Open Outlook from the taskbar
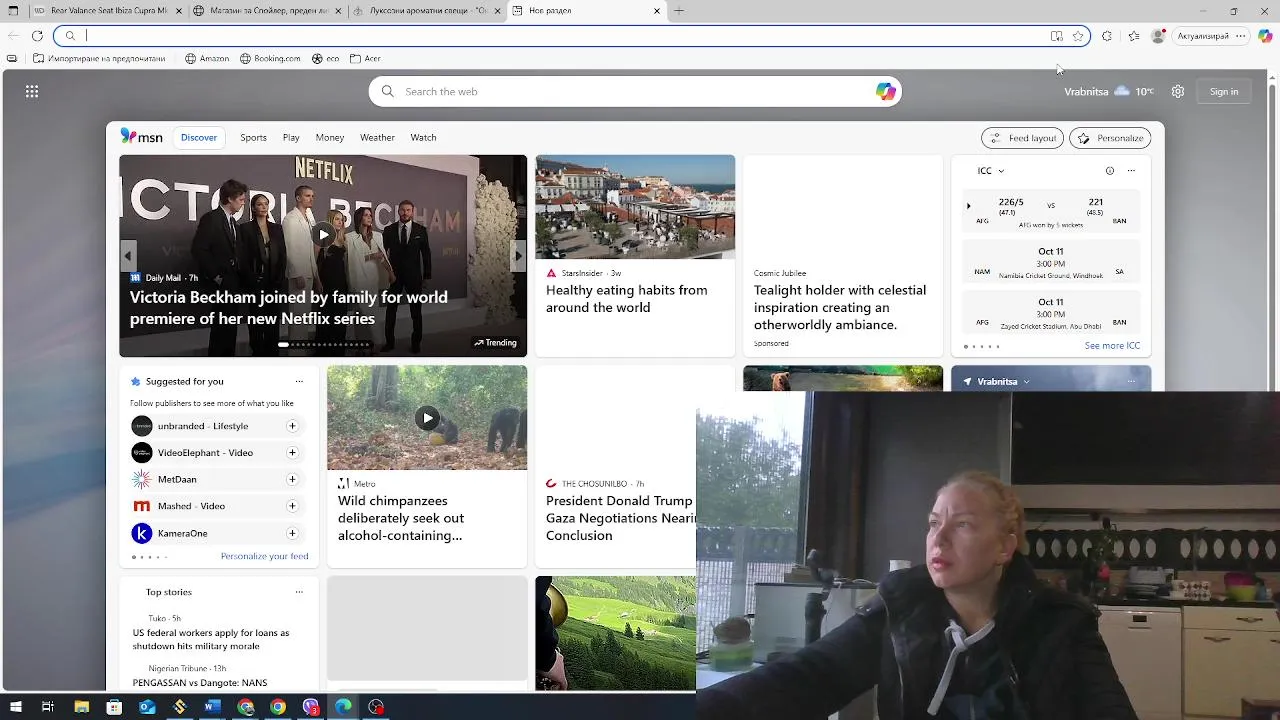 click(x=147, y=707)
